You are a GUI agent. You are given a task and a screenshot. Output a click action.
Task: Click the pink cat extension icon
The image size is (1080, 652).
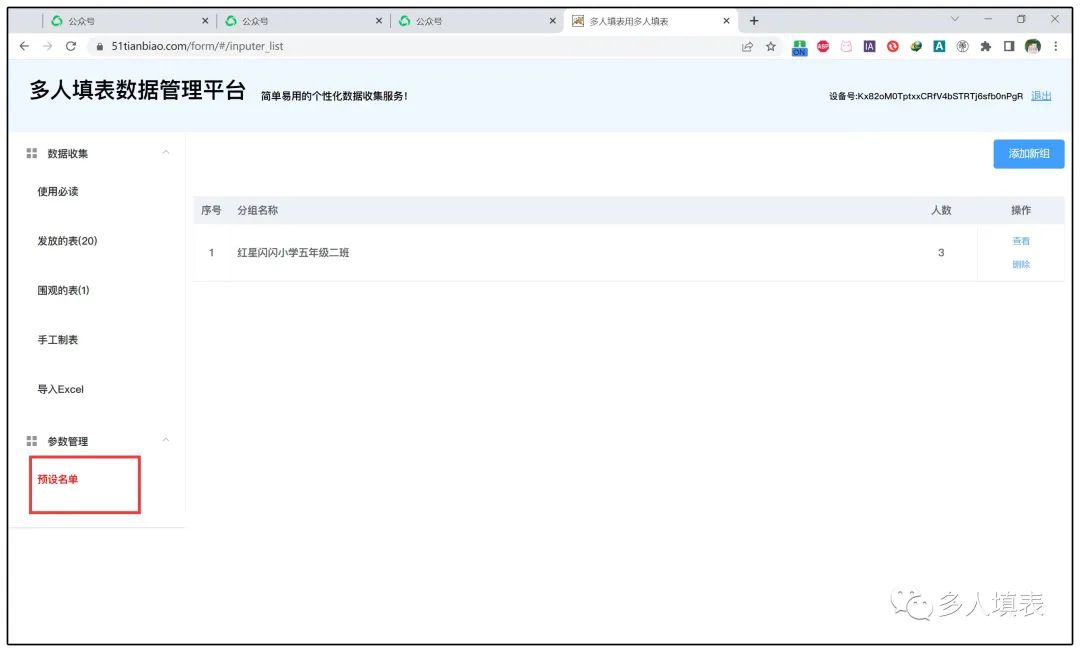[x=846, y=46]
